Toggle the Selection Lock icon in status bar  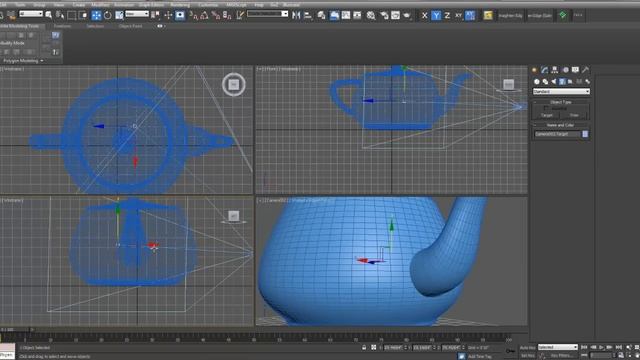coord(364,348)
